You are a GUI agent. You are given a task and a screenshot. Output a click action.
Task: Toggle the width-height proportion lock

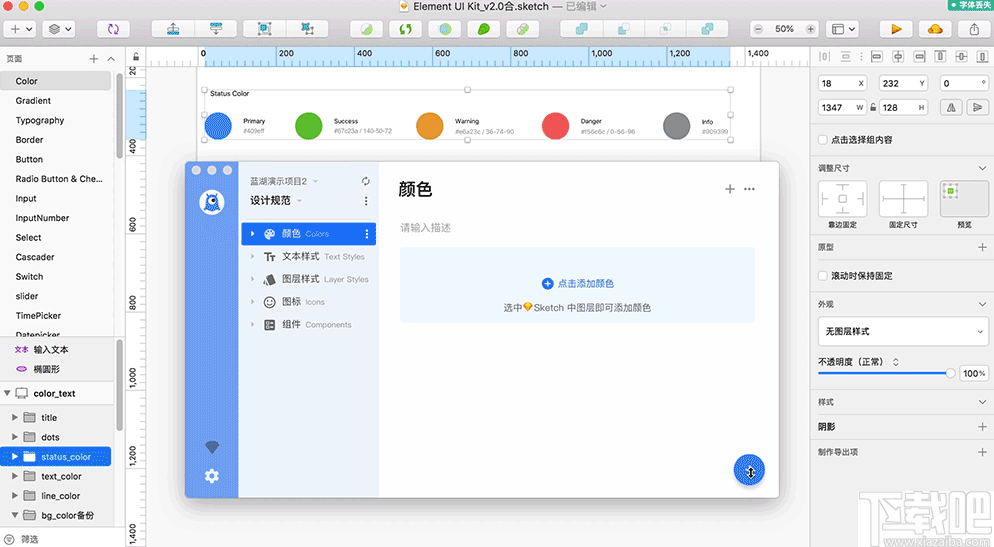point(873,108)
